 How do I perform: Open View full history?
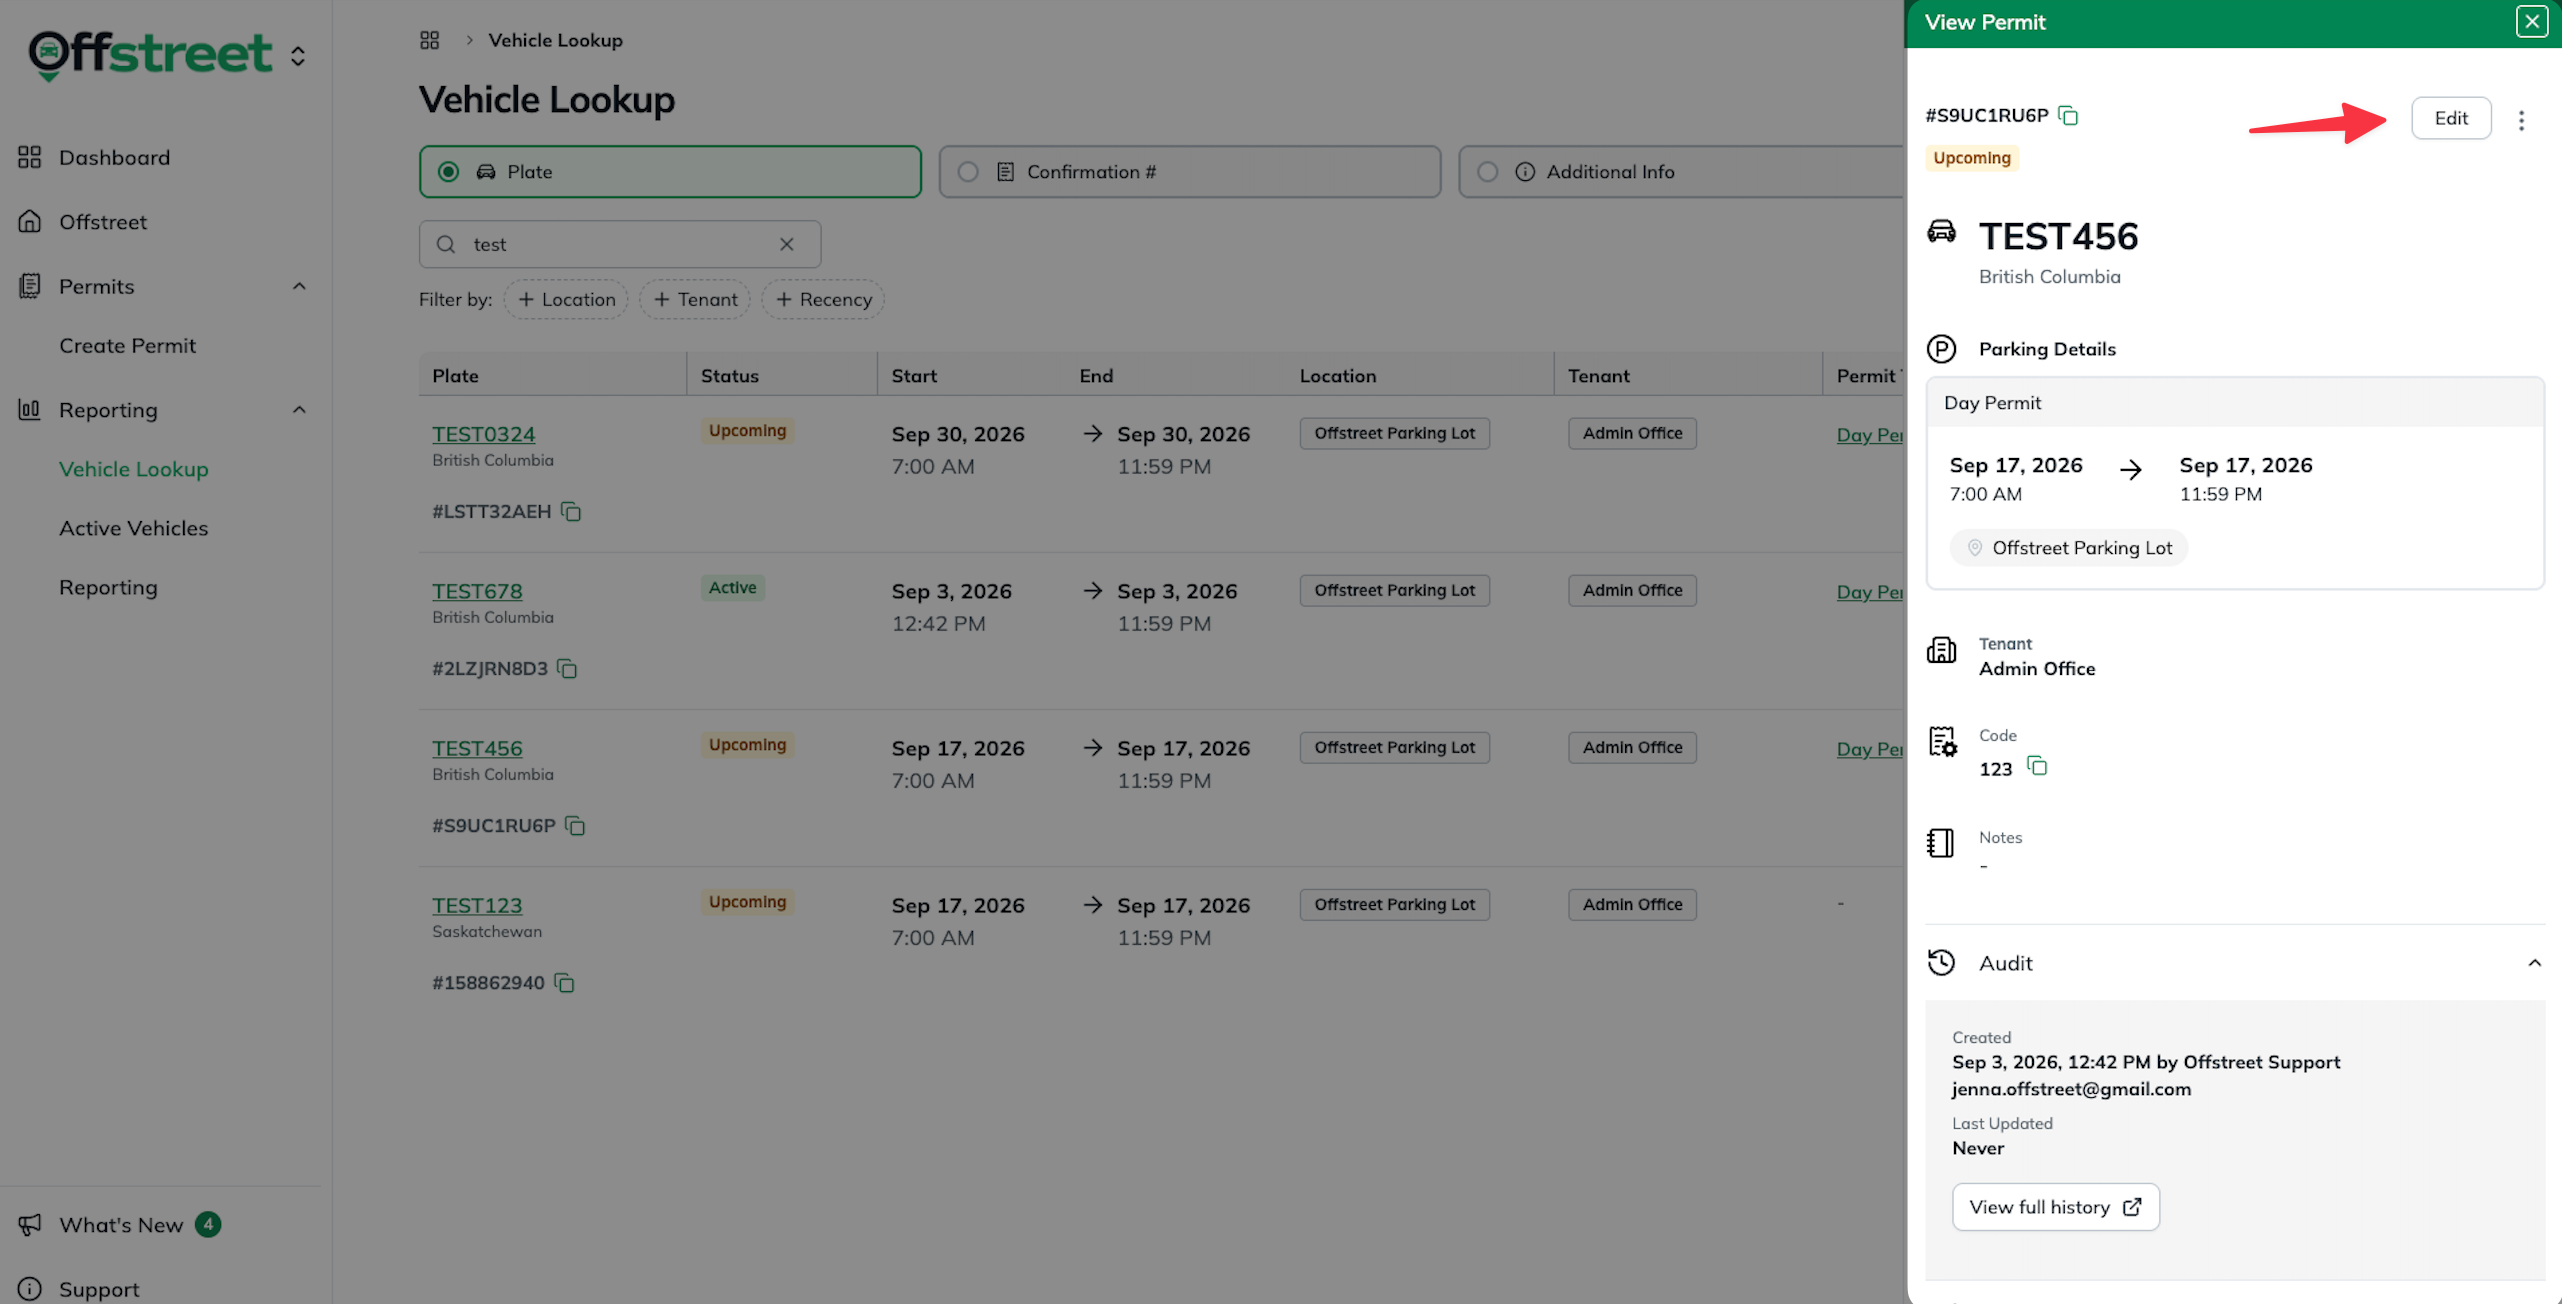pos(2056,1207)
